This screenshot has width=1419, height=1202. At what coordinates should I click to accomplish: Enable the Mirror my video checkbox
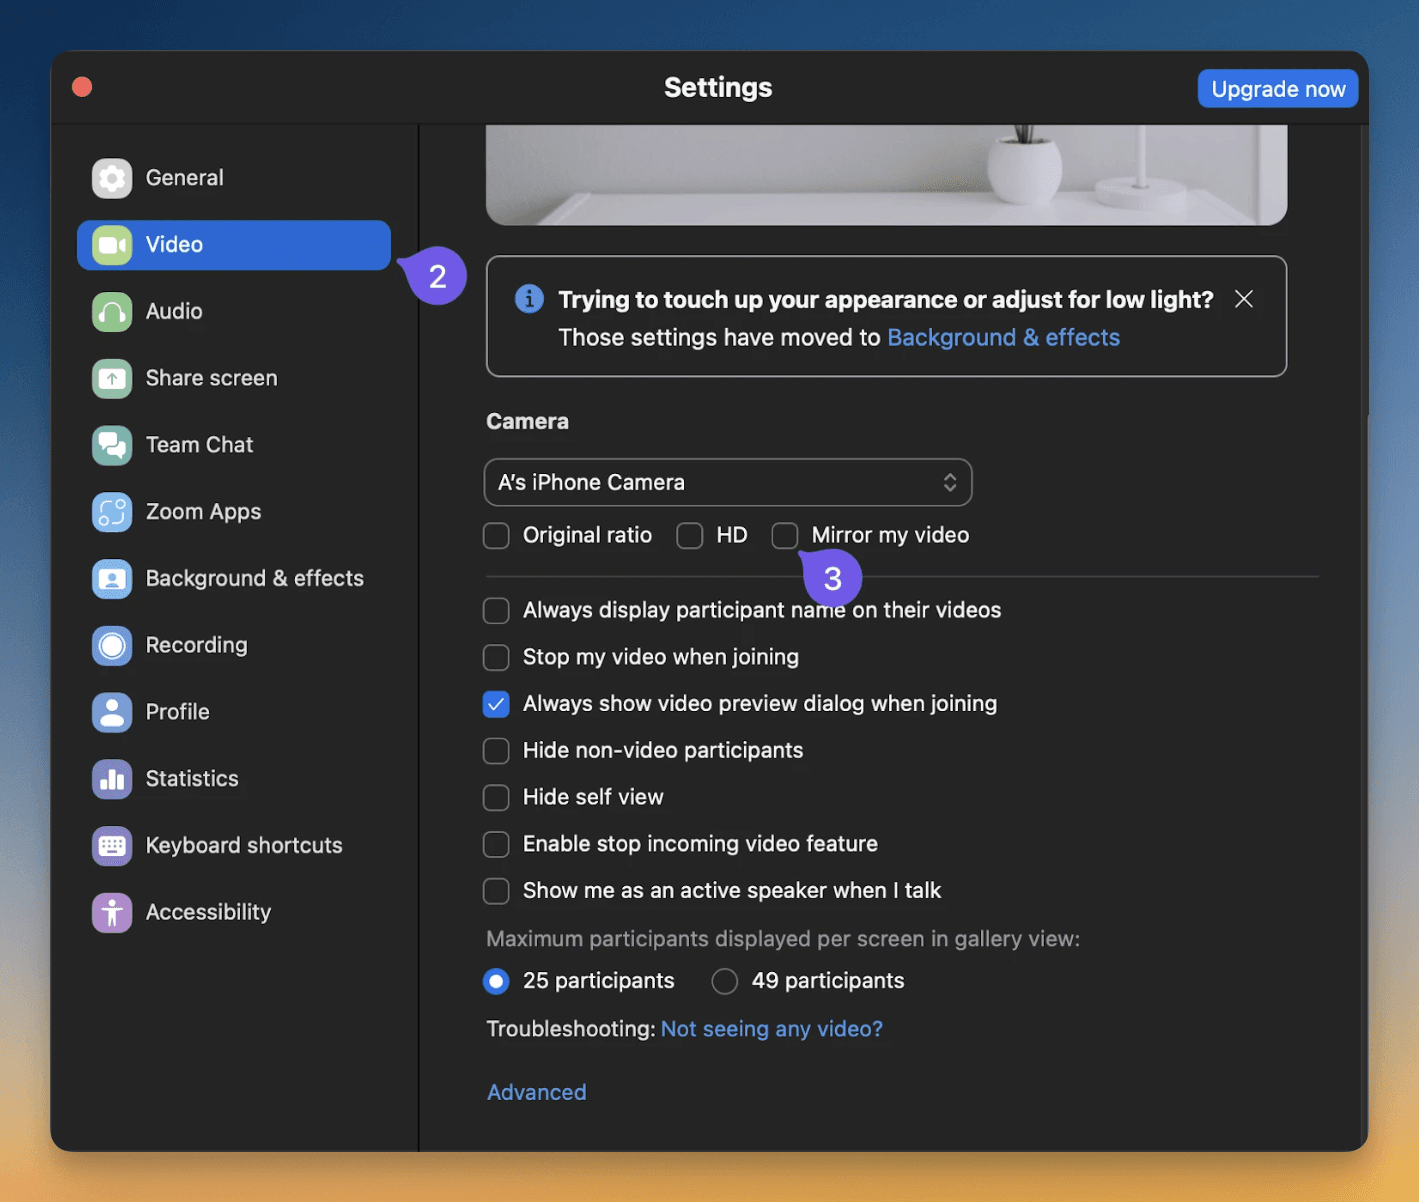coord(785,536)
